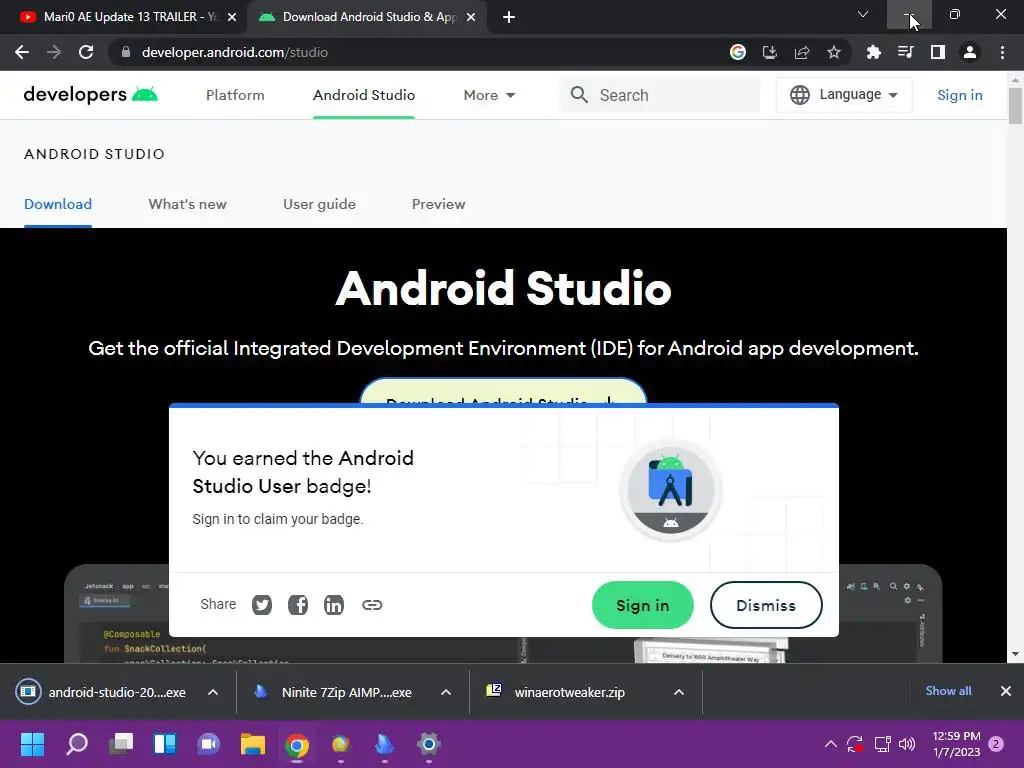Screen dimensions: 1024x768
Task: Open the media controls icon in toolbar
Action: point(906,52)
